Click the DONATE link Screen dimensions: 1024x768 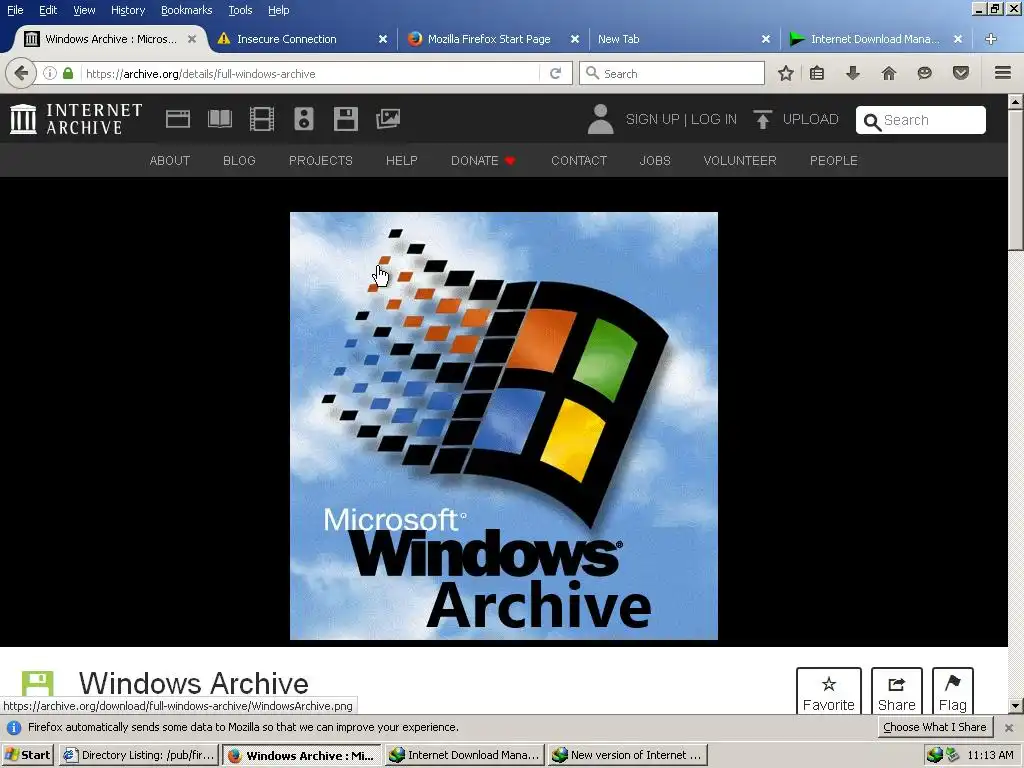pos(483,161)
